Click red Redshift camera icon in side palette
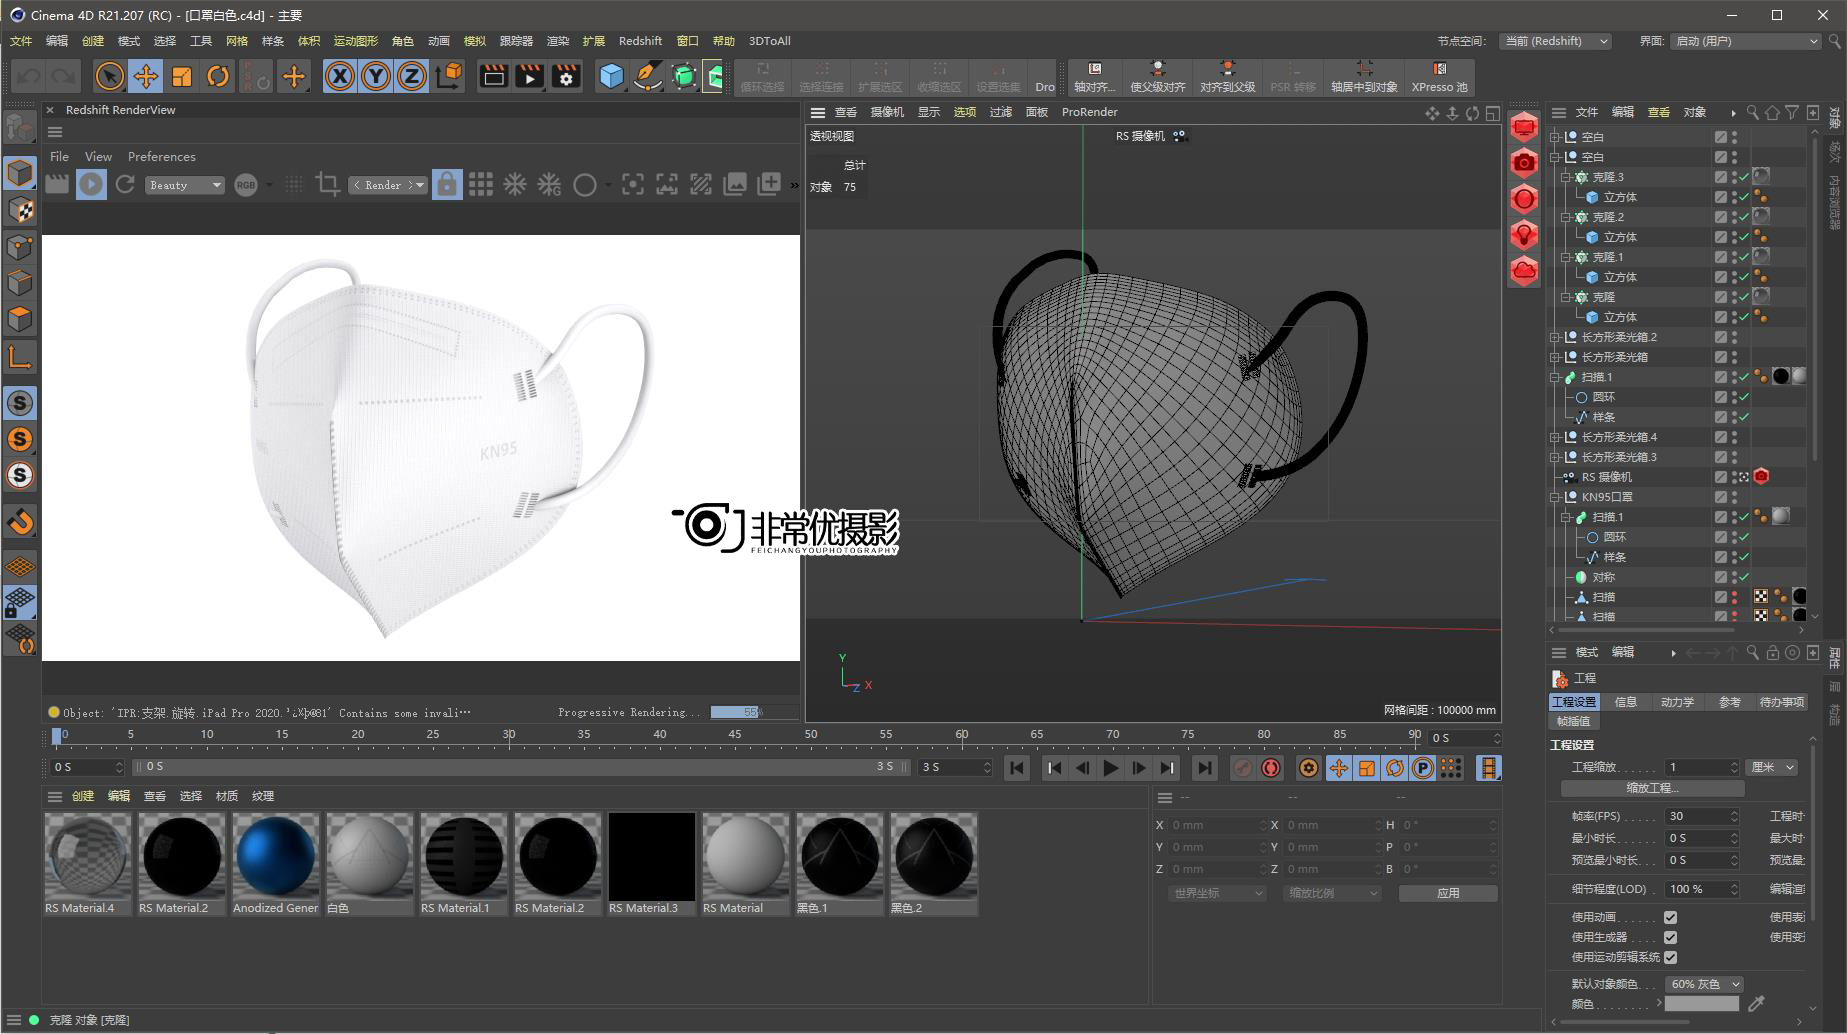Image resolution: width=1847 pixels, height=1034 pixels. tap(1524, 163)
